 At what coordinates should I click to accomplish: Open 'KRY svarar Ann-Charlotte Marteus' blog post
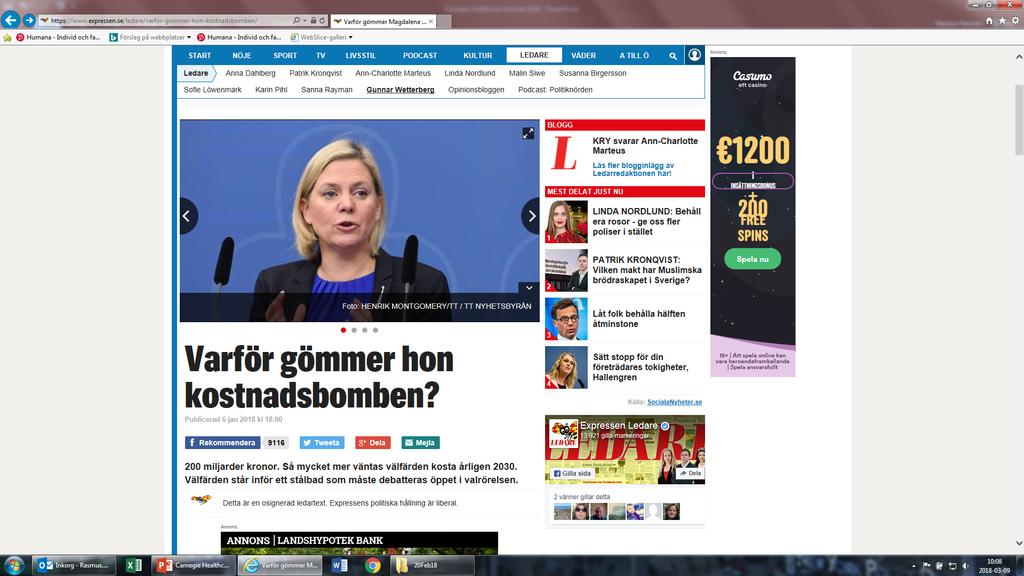(645, 146)
